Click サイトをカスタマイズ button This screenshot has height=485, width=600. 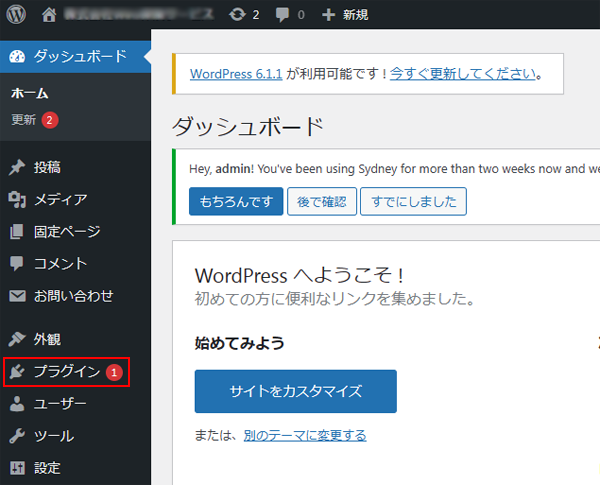(x=295, y=391)
